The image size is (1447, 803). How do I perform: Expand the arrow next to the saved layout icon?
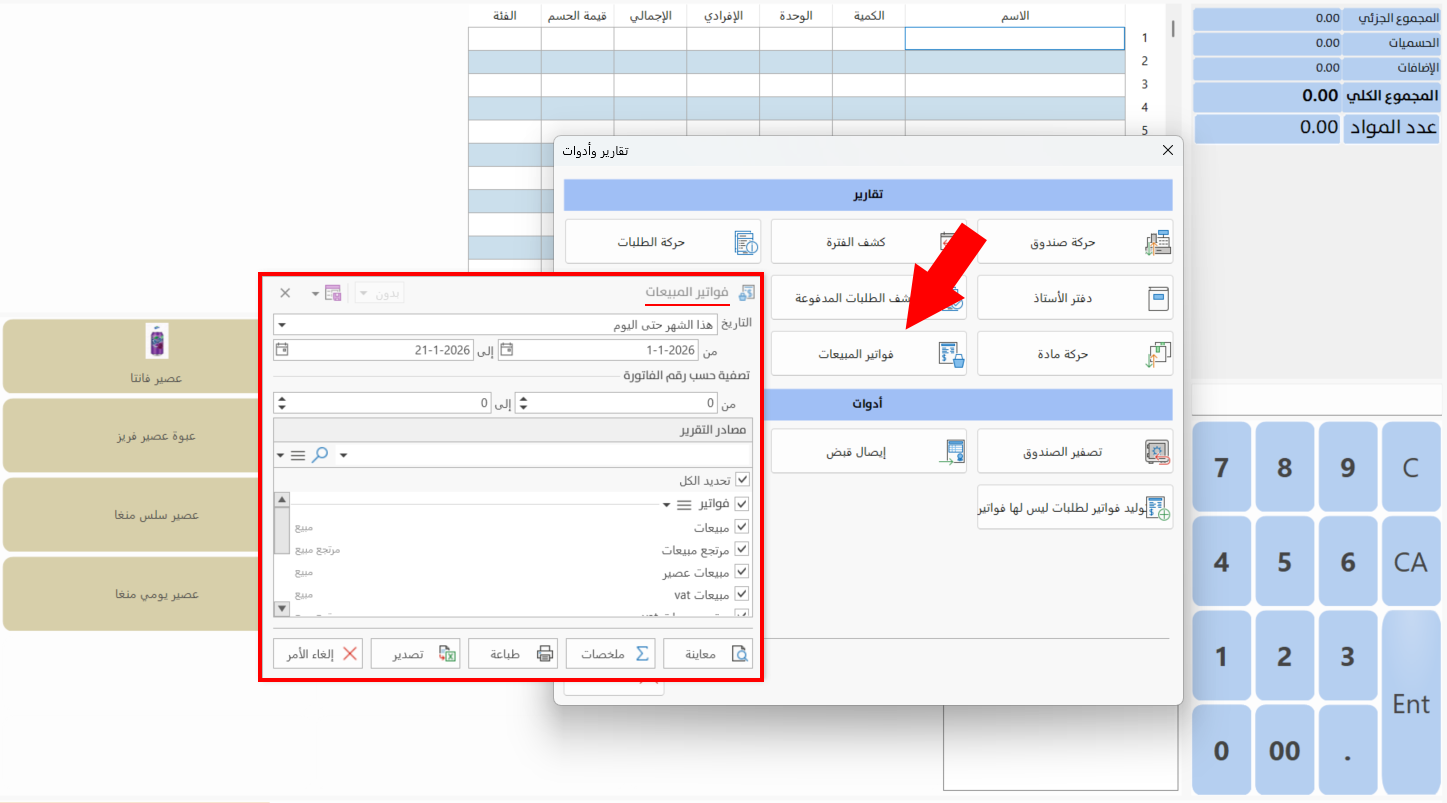(315, 294)
